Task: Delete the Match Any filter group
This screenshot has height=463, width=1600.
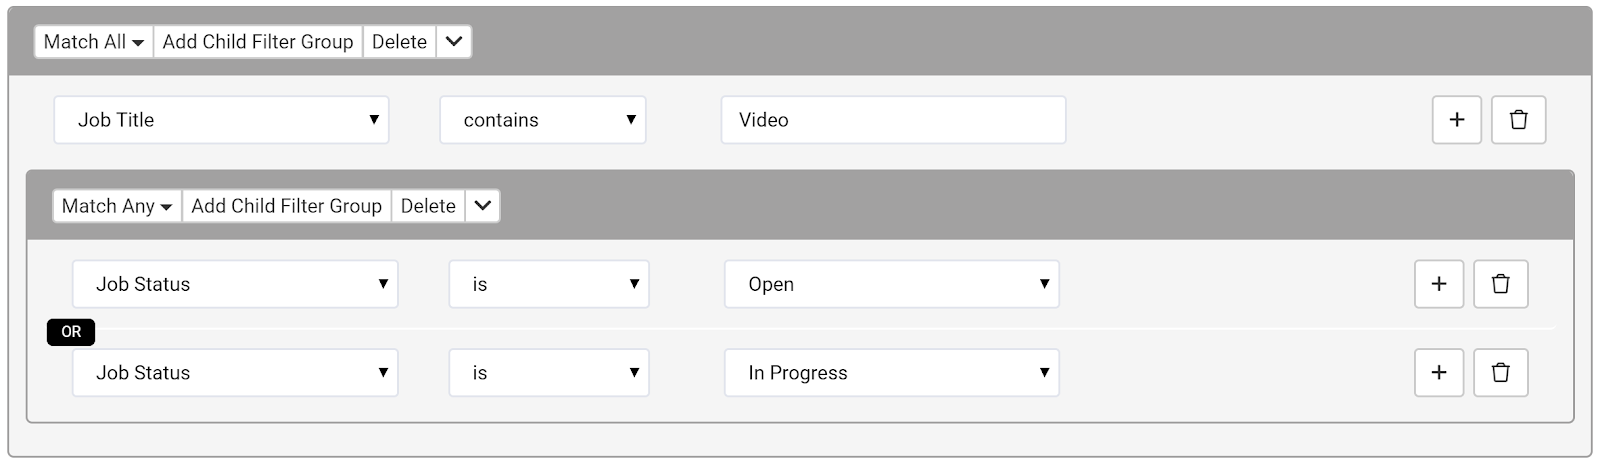Action: (428, 206)
